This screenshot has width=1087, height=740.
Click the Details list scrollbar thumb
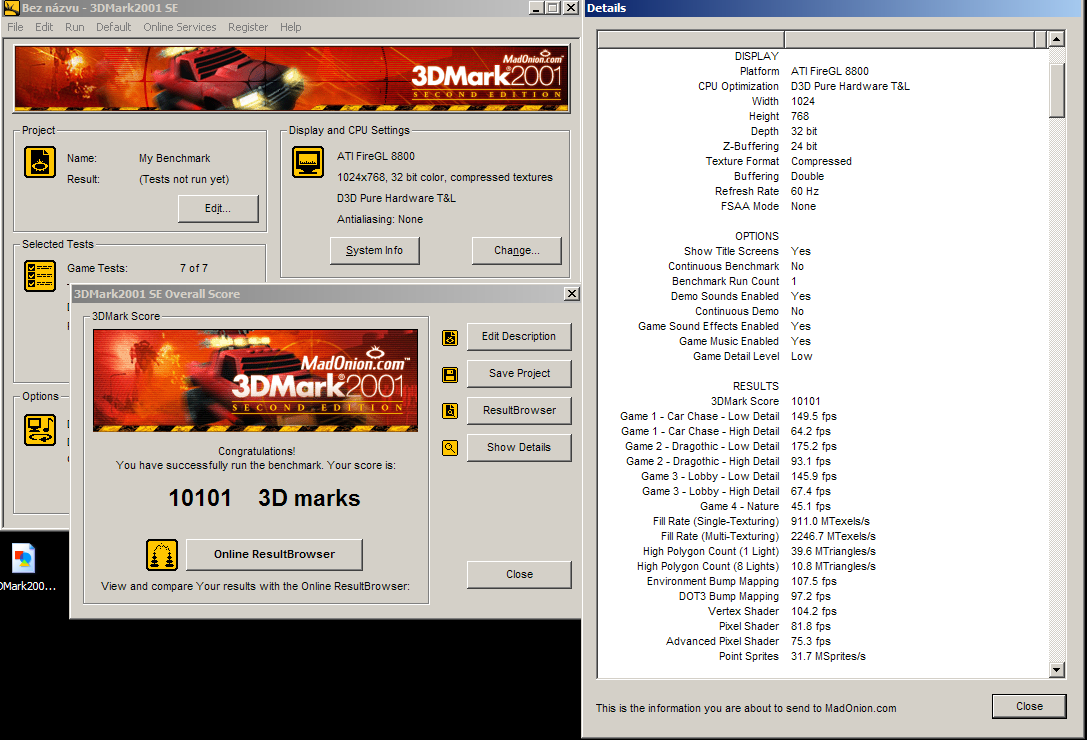pyautogui.click(x=1056, y=90)
